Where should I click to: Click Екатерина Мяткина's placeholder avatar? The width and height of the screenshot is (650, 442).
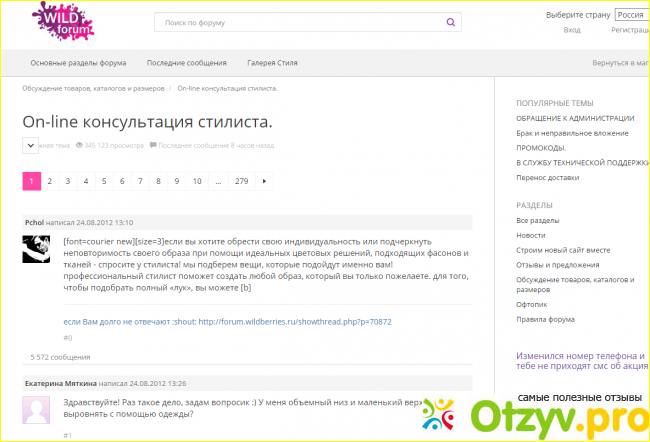coord(36,410)
